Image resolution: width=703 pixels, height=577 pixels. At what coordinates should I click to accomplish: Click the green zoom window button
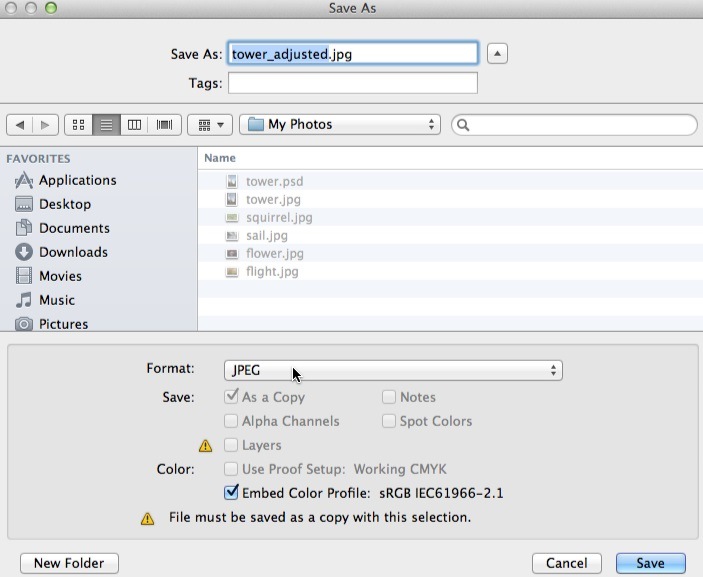(x=51, y=8)
